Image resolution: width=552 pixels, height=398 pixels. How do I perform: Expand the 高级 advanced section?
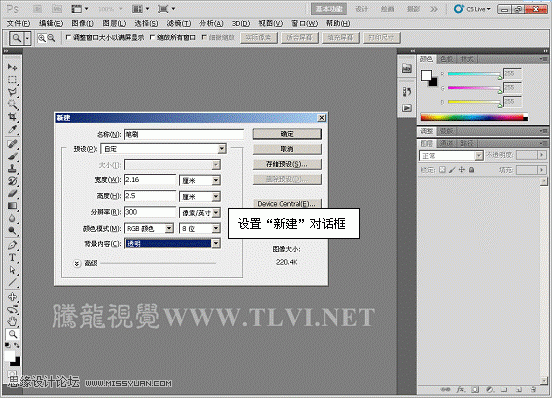click(77, 263)
